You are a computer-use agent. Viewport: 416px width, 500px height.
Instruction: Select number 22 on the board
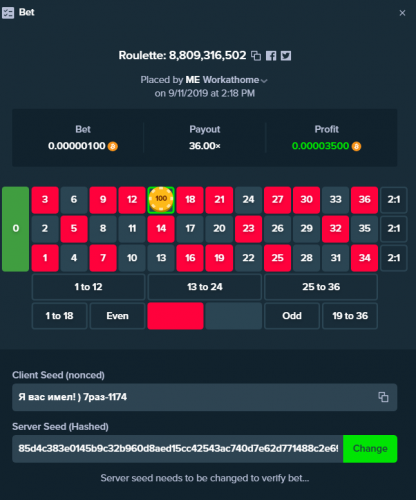248,258
